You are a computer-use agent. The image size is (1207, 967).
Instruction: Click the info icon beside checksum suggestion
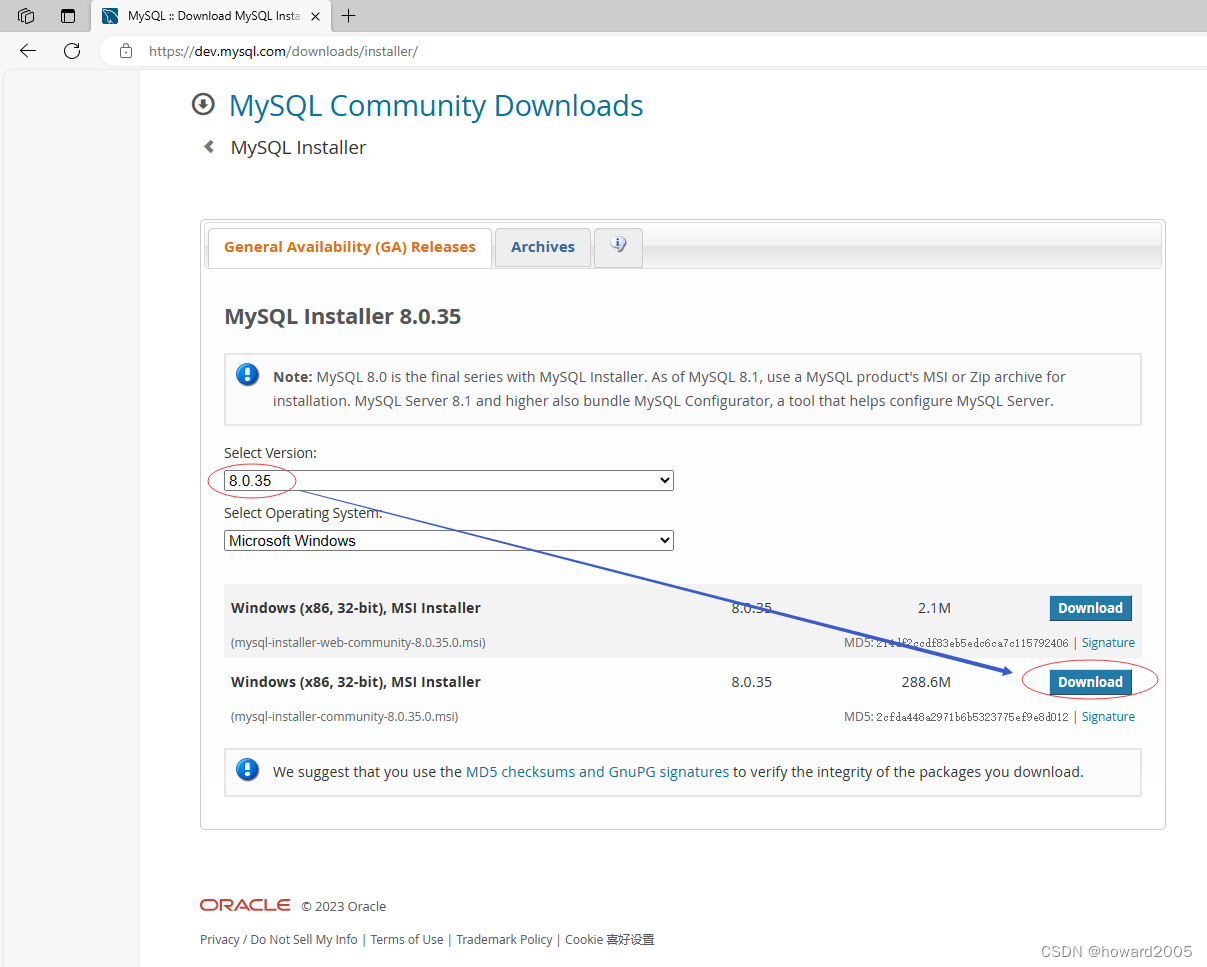(247, 770)
